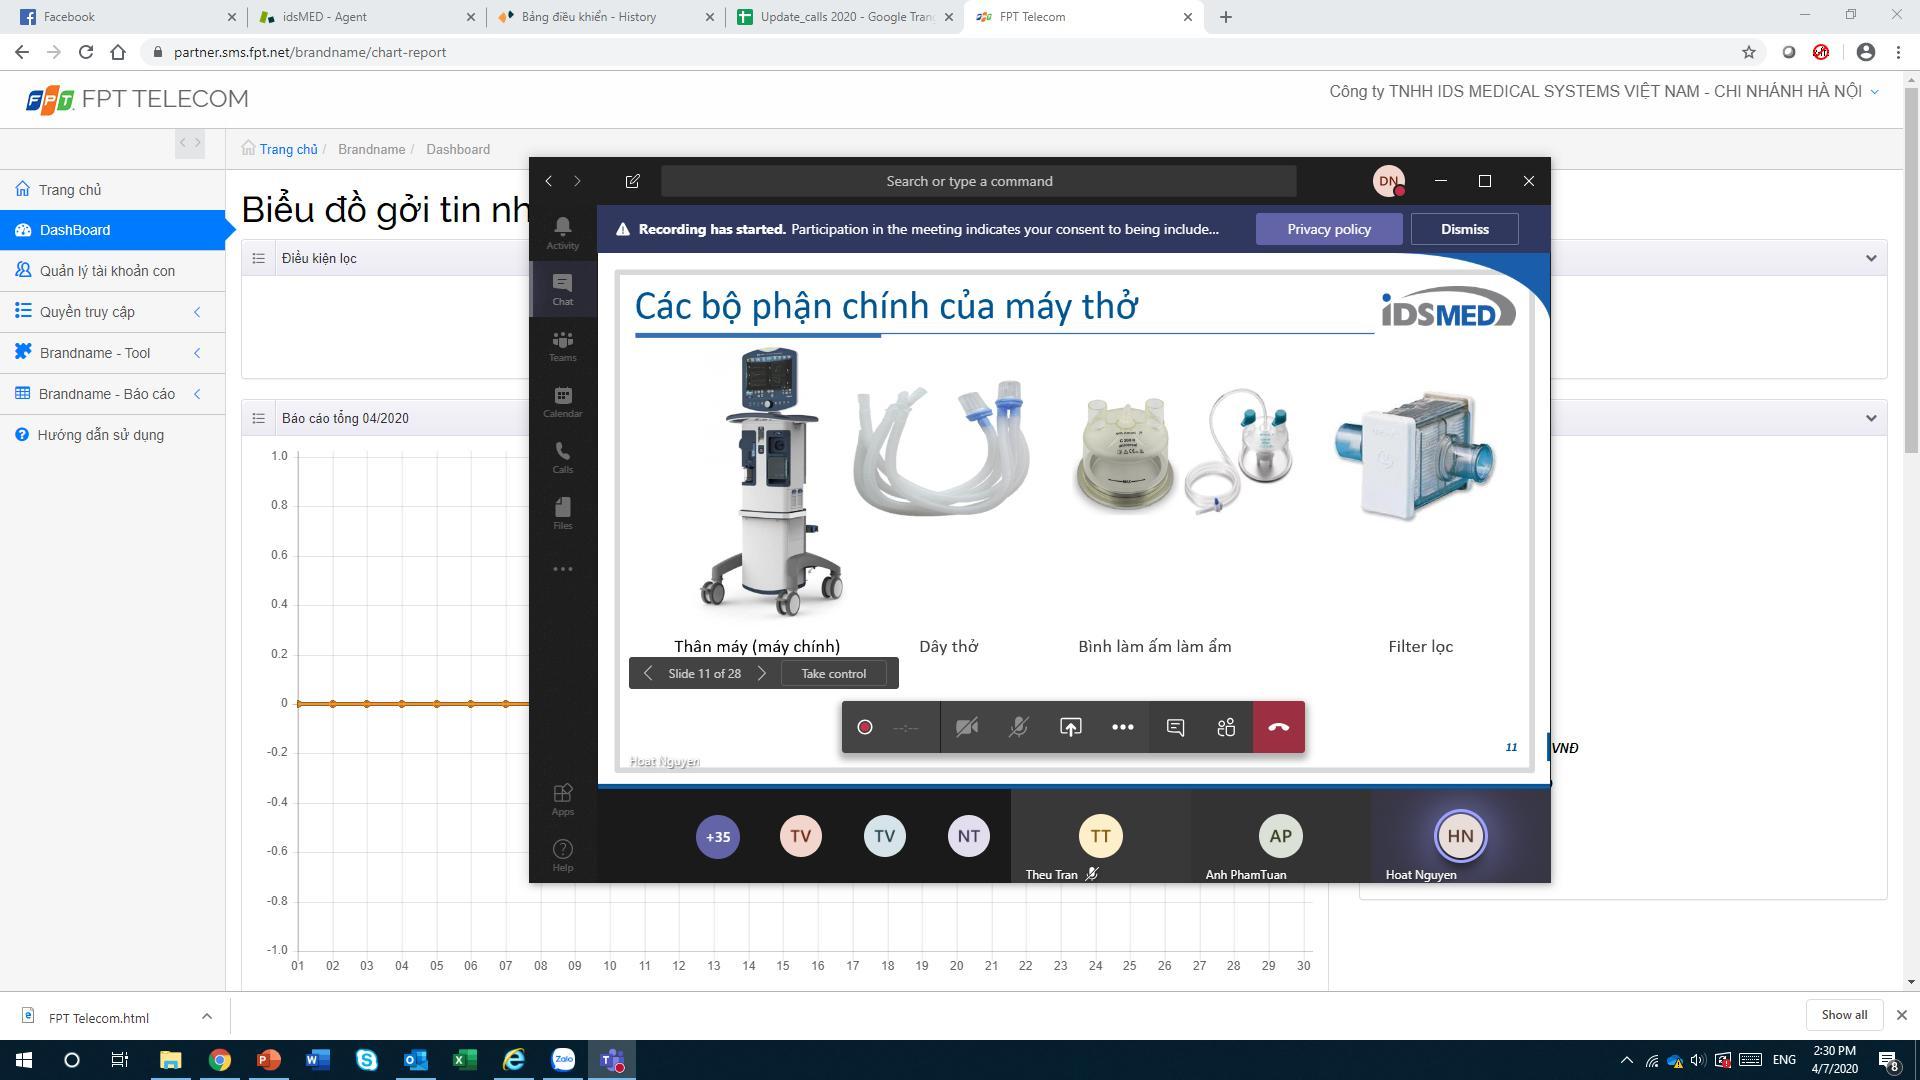Open Skype from the taskbar
This screenshot has height=1080, width=1920.
pyautogui.click(x=367, y=1059)
